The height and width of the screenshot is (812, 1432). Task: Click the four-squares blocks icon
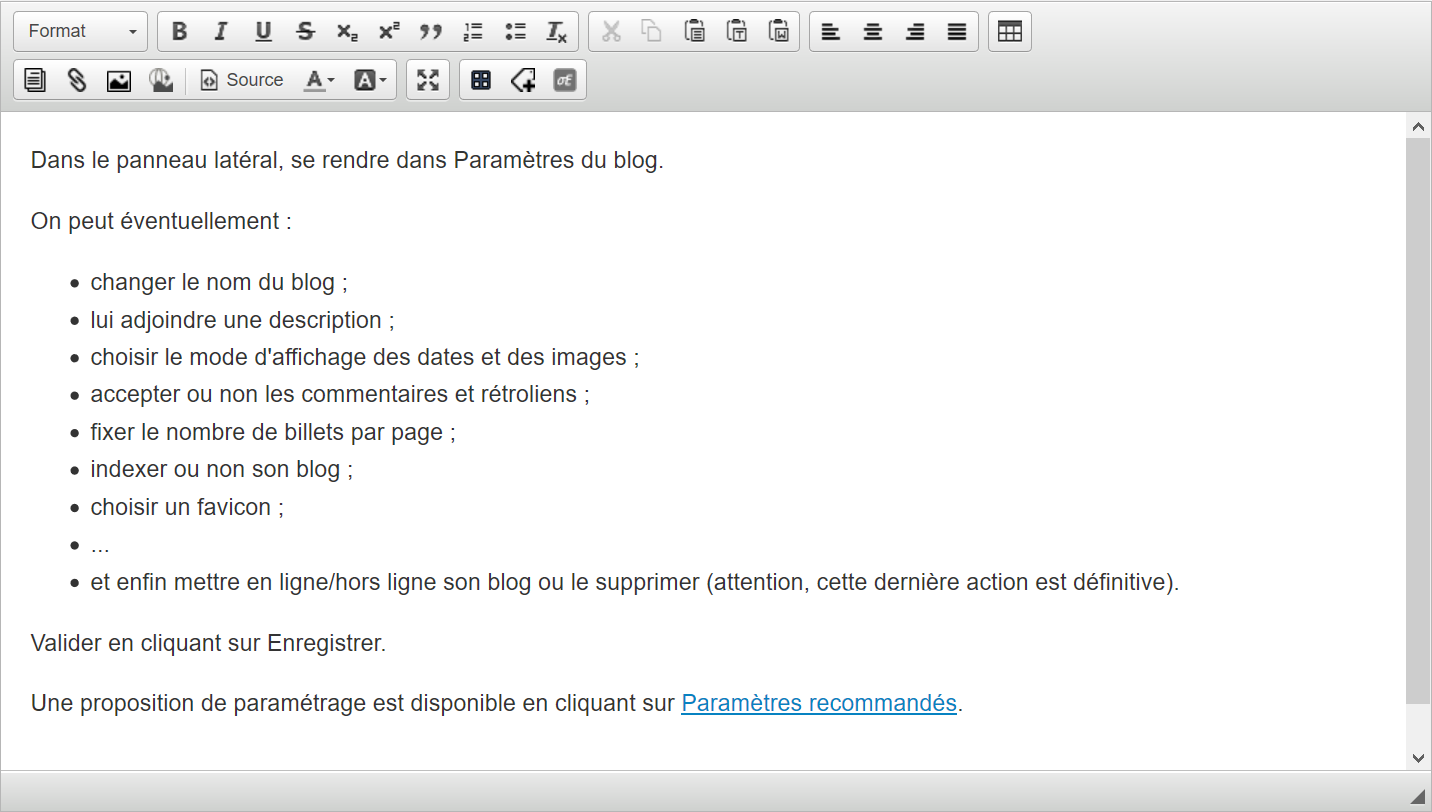481,80
